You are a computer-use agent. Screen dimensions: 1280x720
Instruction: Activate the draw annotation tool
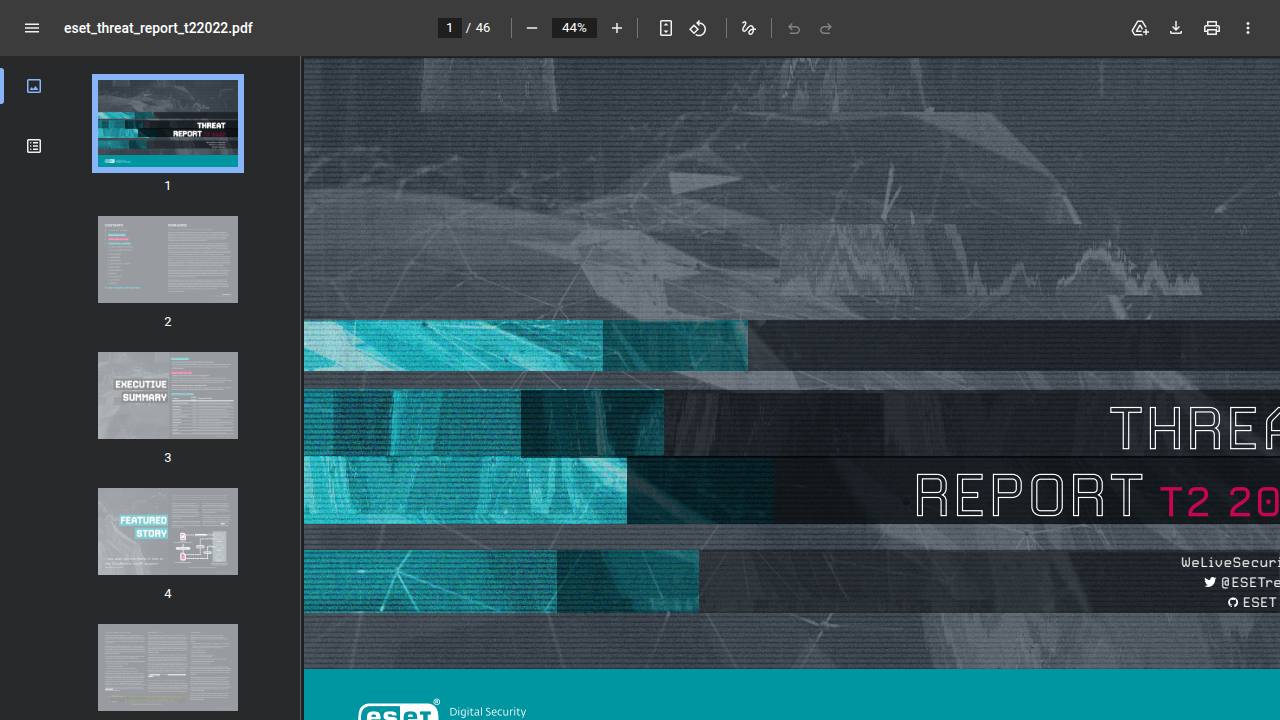click(748, 28)
